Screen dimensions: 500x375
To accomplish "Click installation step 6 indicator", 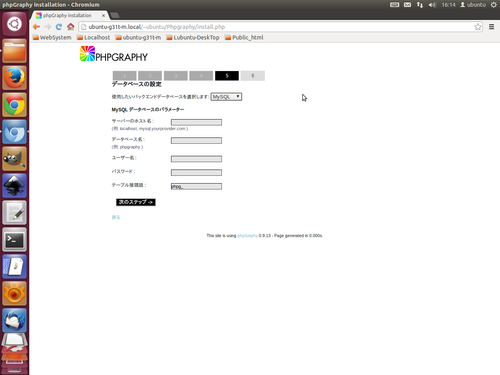I will [253, 76].
